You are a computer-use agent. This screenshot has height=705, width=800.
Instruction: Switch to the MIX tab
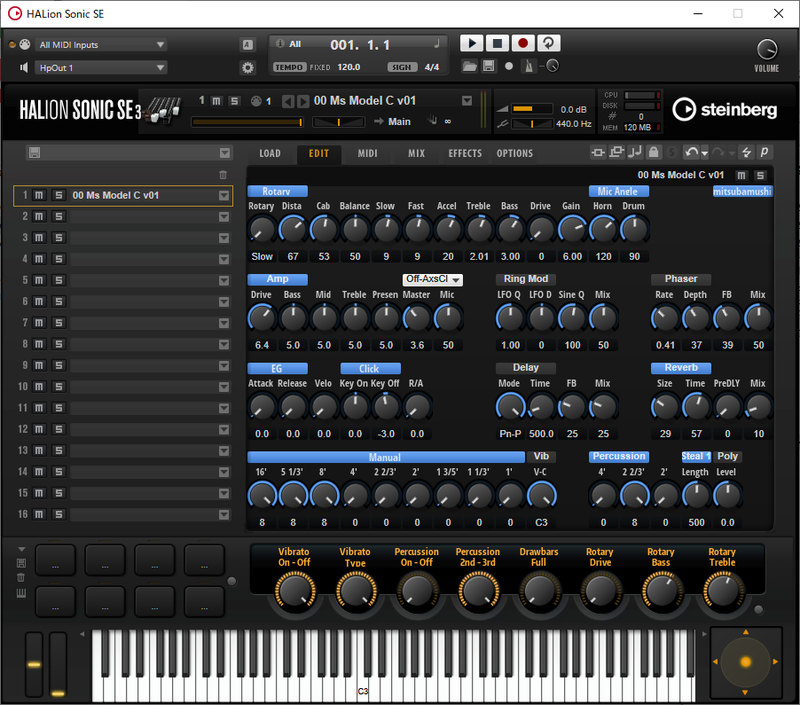click(416, 154)
